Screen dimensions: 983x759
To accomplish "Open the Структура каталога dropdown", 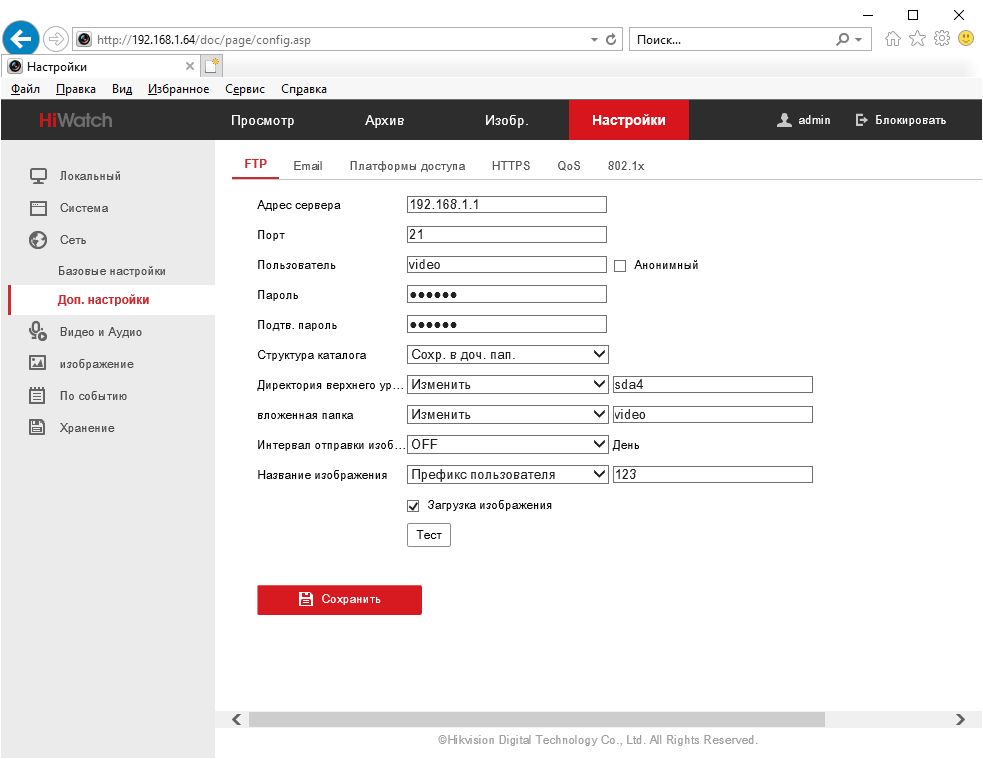I will [x=507, y=354].
